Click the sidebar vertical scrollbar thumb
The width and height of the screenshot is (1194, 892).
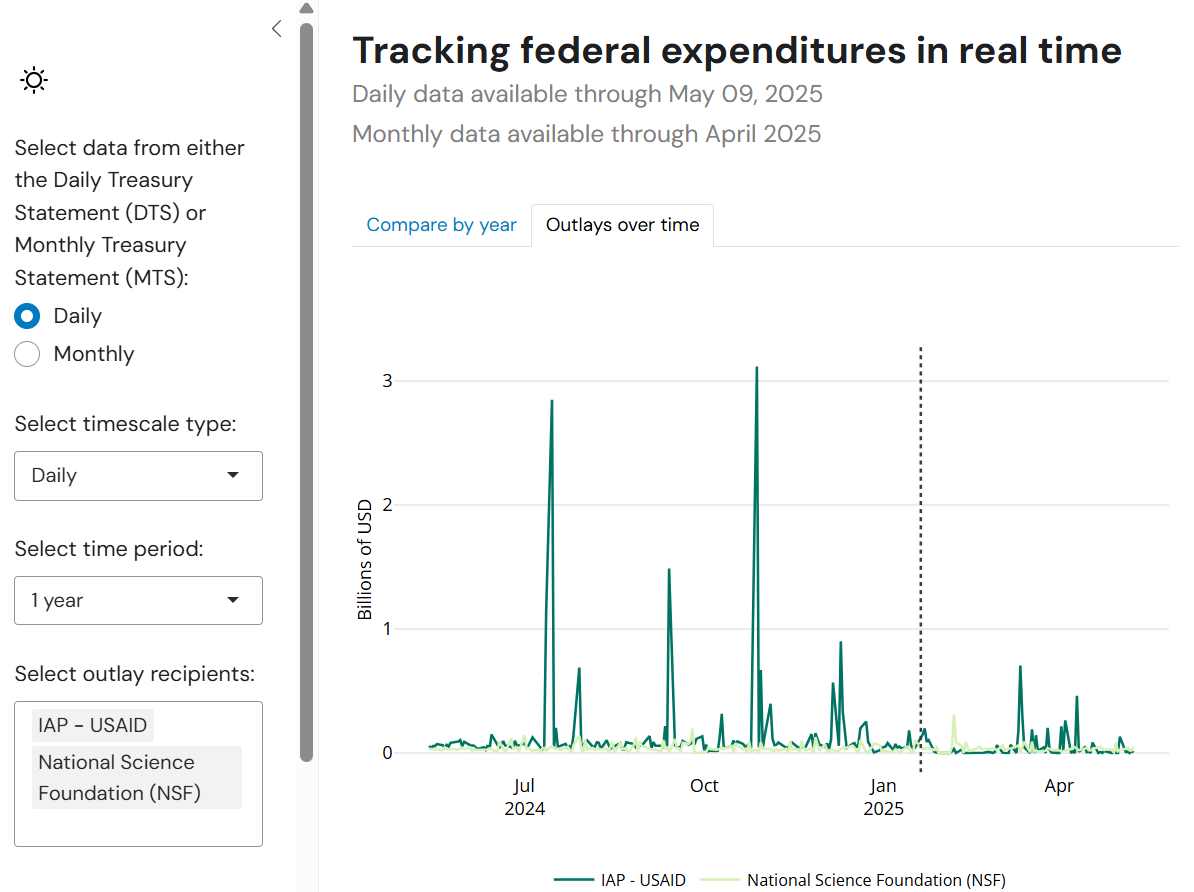tap(306, 390)
